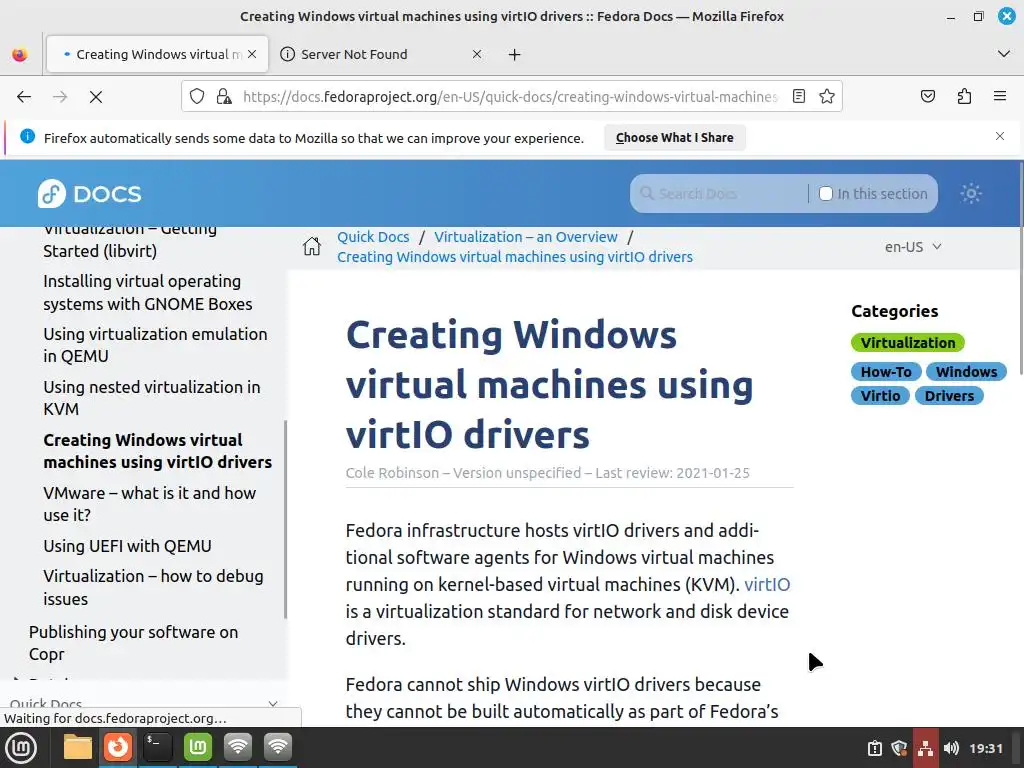This screenshot has height=768, width=1024.
Task: Open the en-US language dropdown
Action: (912, 247)
